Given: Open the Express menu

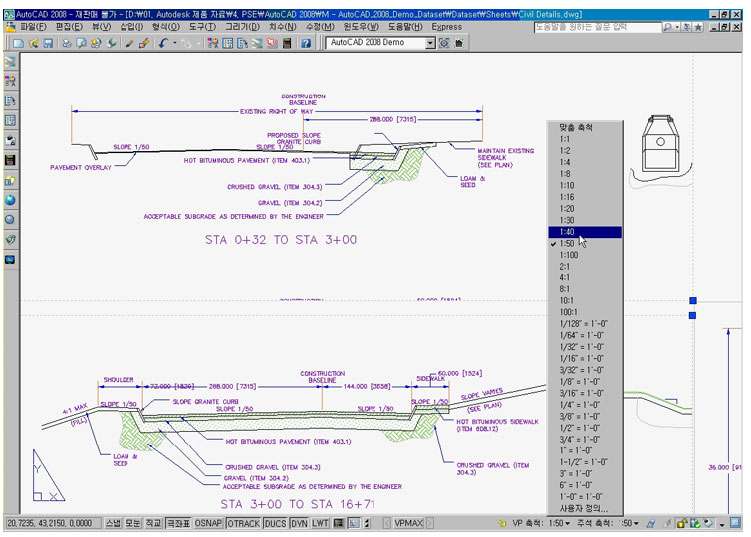Looking at the screenshot, I should [x=446, y=27].
